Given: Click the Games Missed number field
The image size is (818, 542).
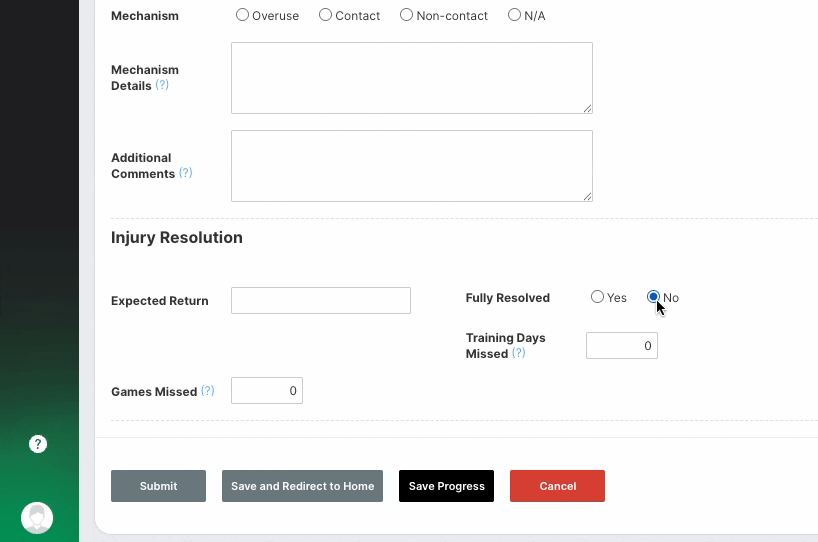Looking at the screenshot, I should point(267,390).
